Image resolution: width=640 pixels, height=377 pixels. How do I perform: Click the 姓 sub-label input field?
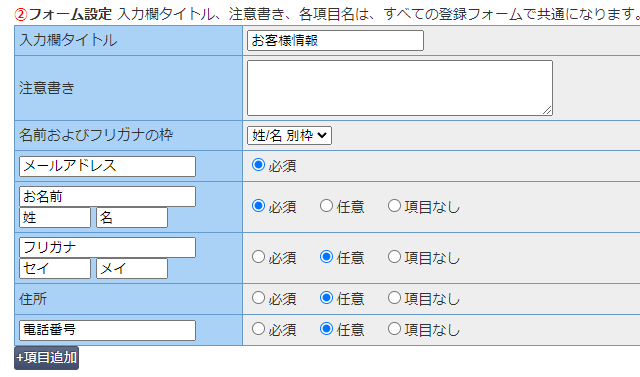click(x=55, y=217)
